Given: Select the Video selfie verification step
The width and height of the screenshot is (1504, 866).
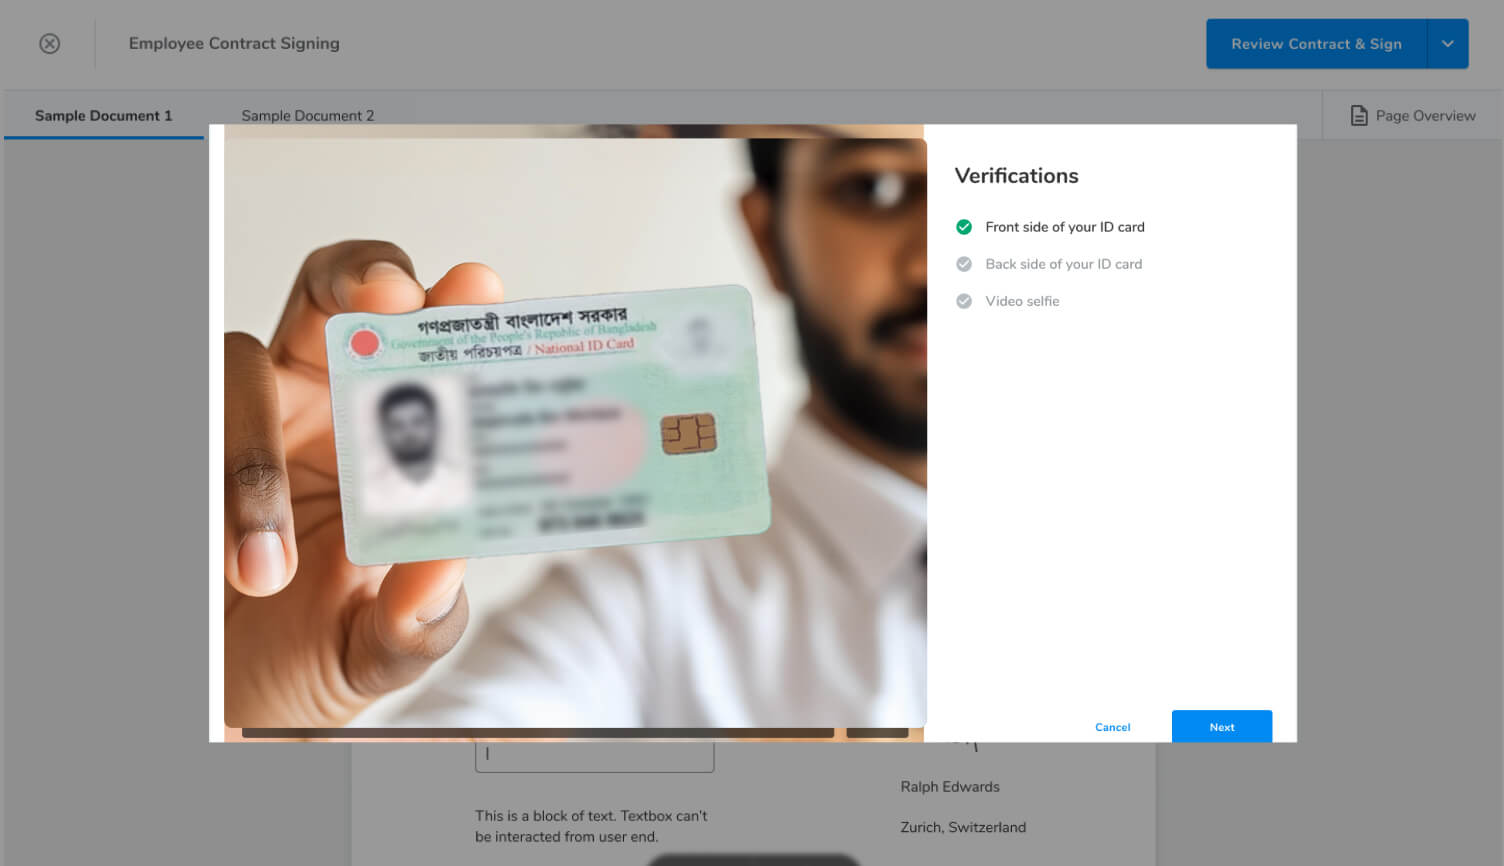Looking at the screenshot, I should pyautogui.click(x=1022, y=301).
